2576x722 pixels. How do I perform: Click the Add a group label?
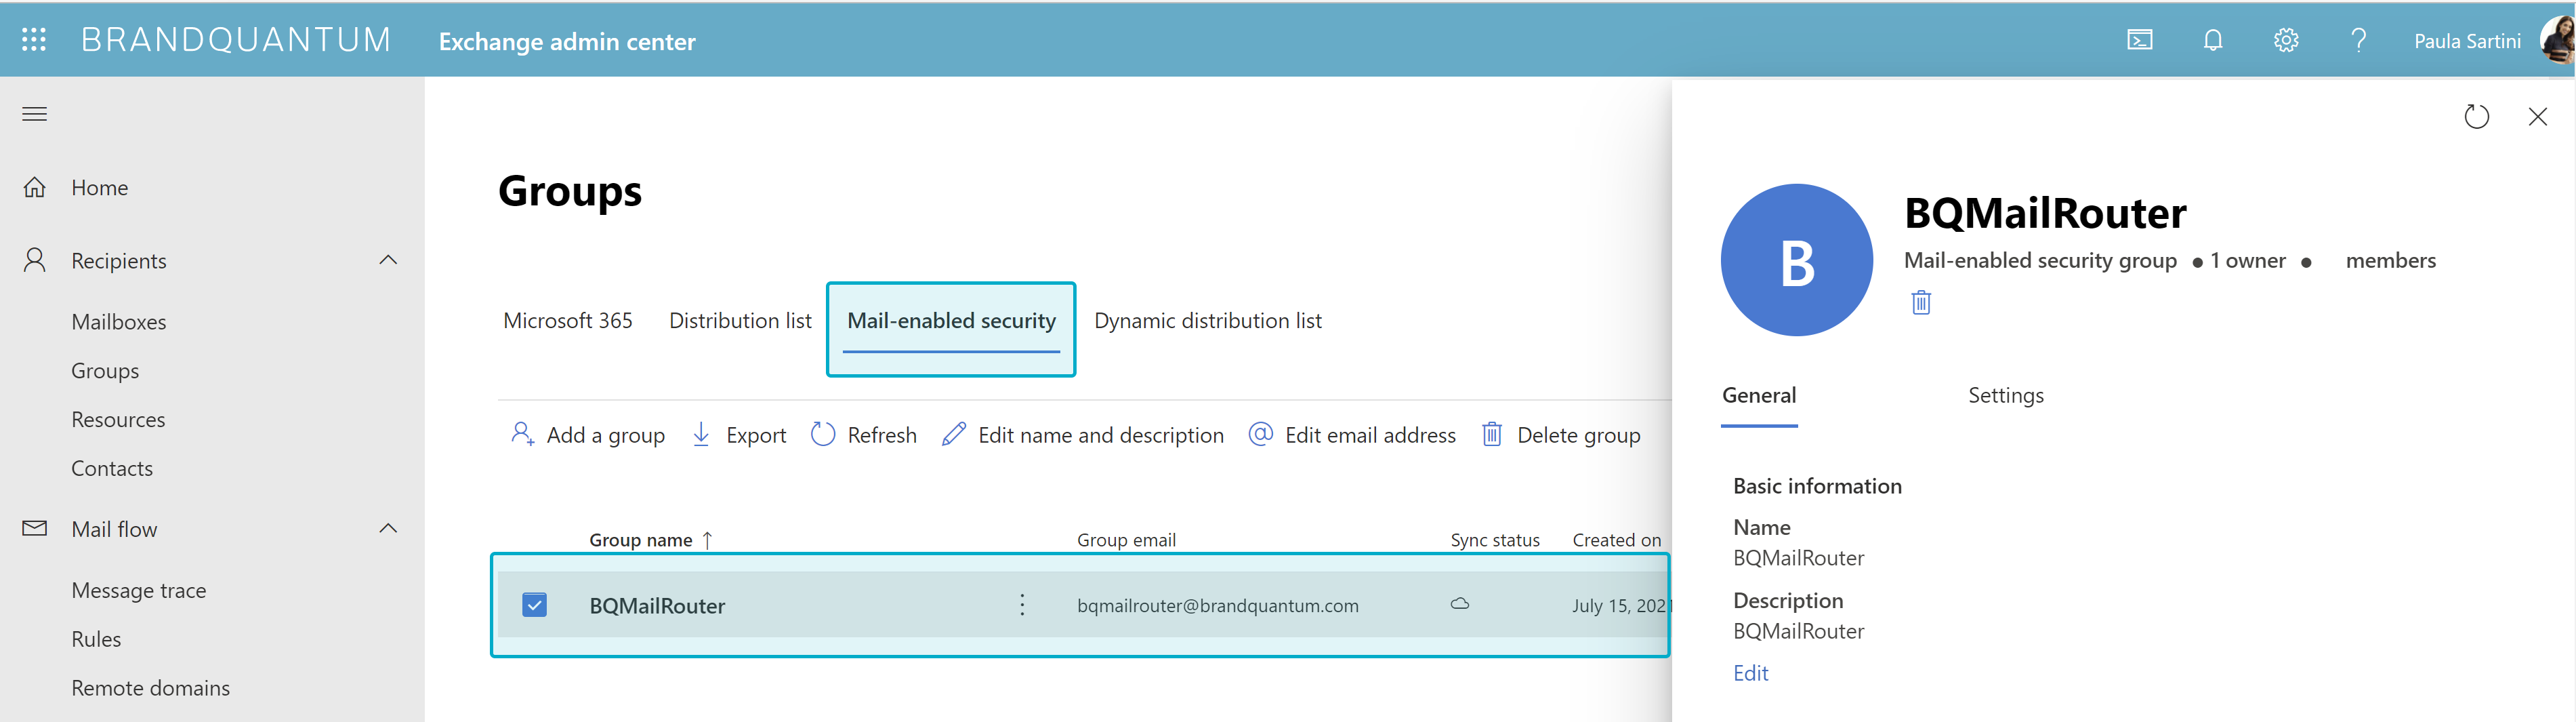(605, 436)
